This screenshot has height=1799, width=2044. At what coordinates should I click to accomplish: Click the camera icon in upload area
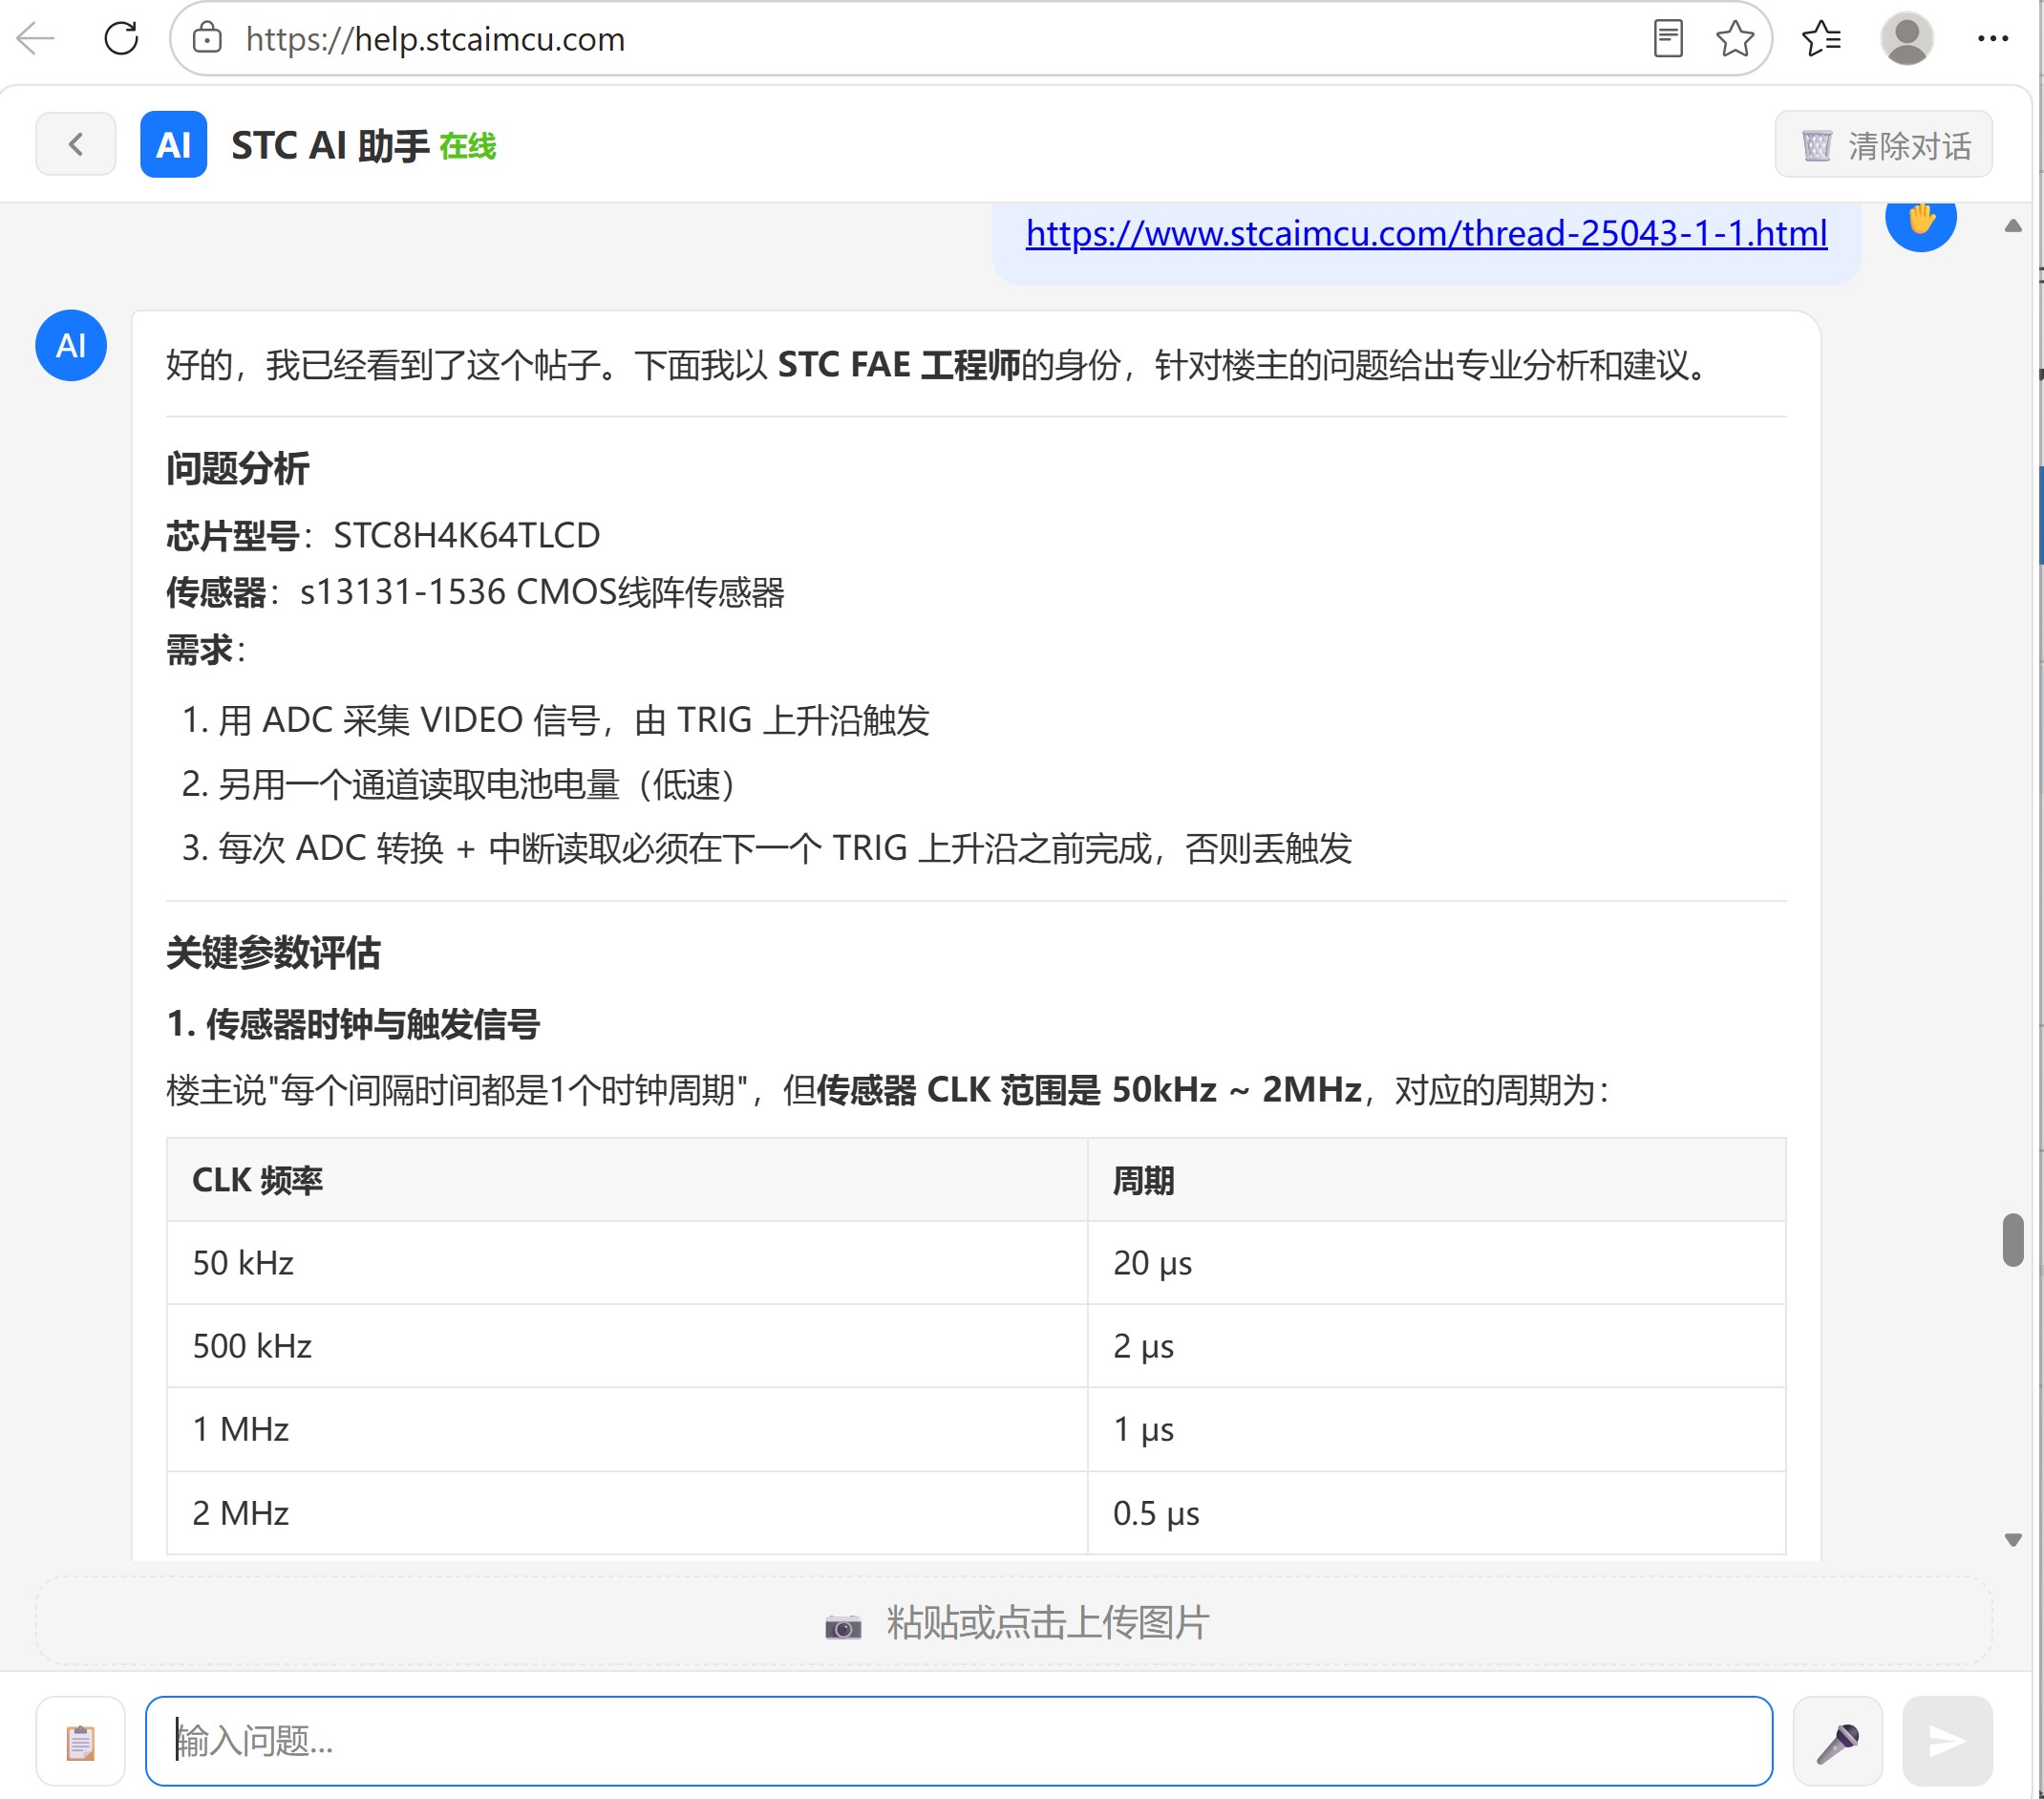pyautogui.click(x=843, y=1625)
